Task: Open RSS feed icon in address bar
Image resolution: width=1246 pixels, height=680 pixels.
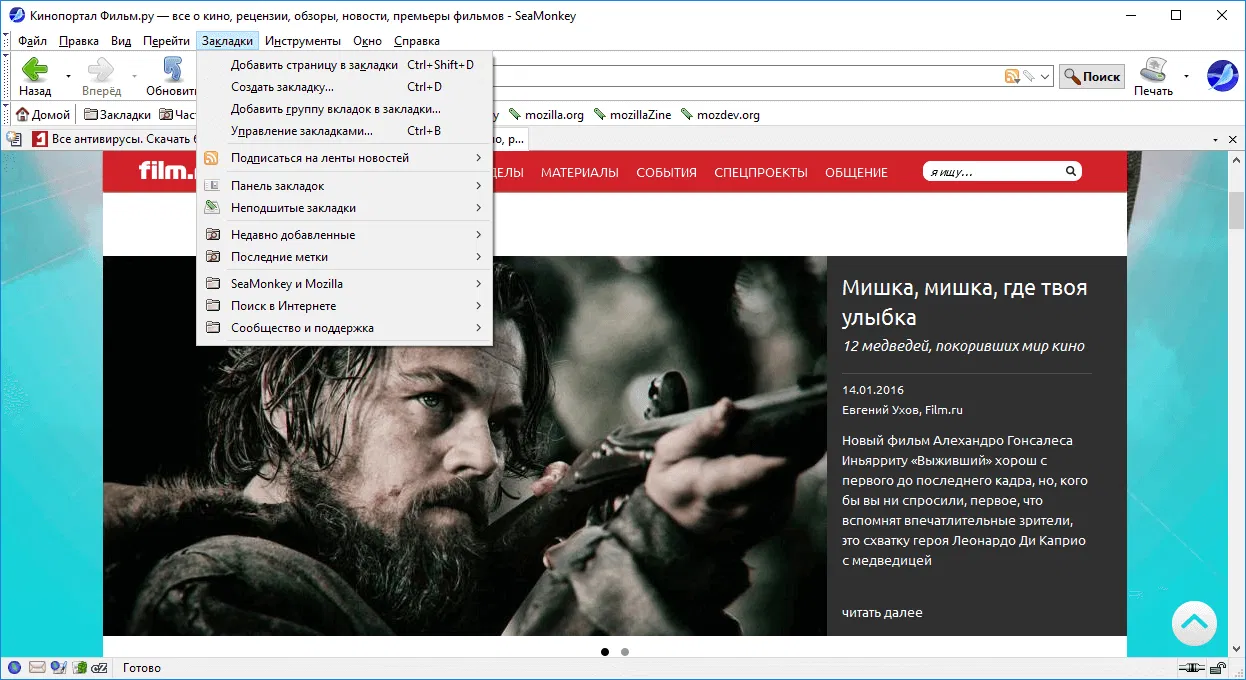Action: point(1011,76)
